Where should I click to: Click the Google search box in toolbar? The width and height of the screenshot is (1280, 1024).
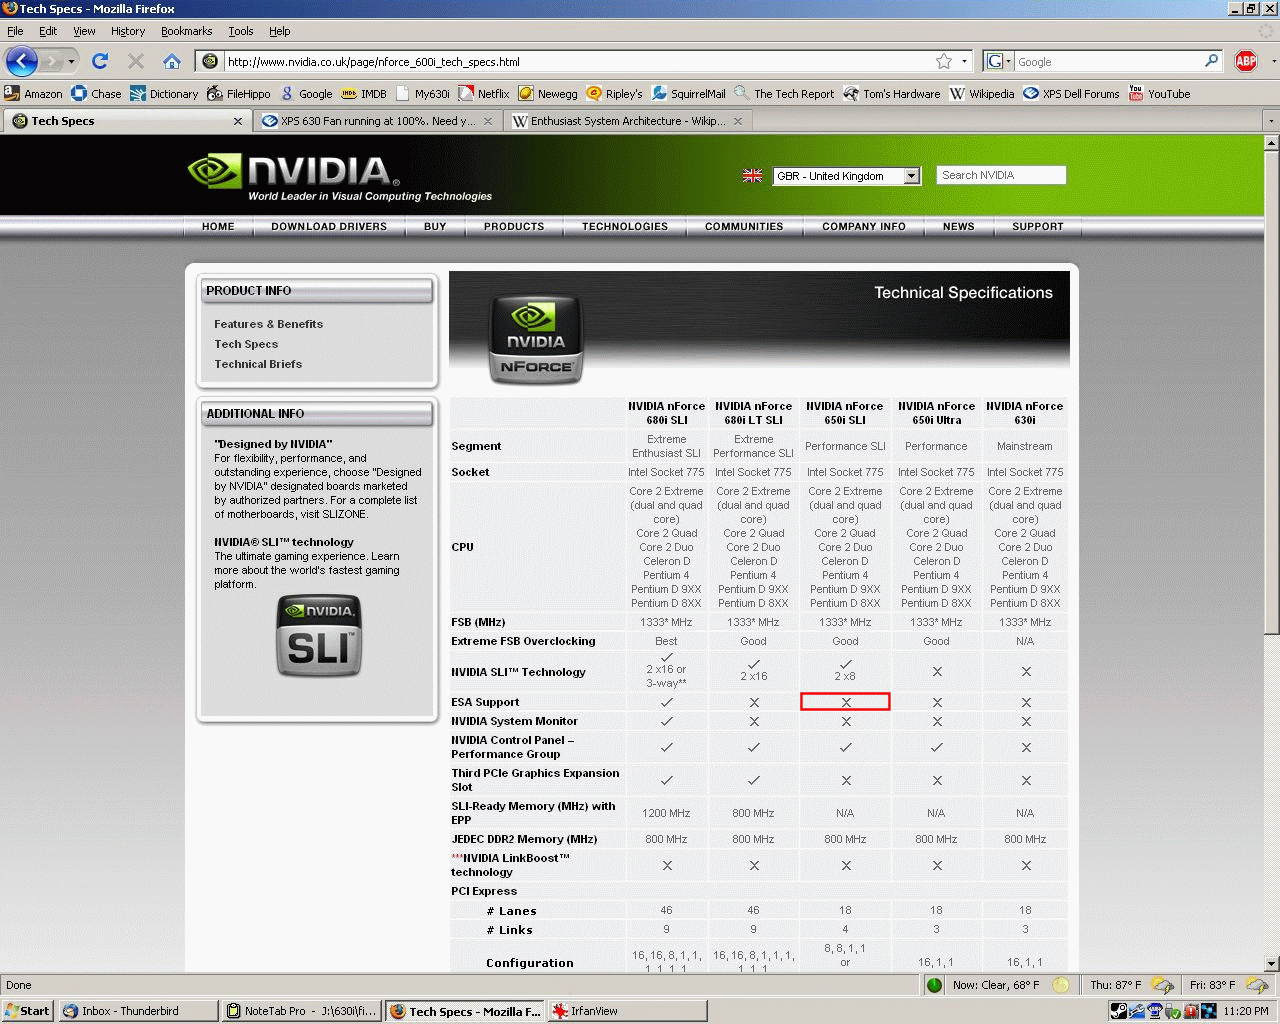pos(1108,61)
